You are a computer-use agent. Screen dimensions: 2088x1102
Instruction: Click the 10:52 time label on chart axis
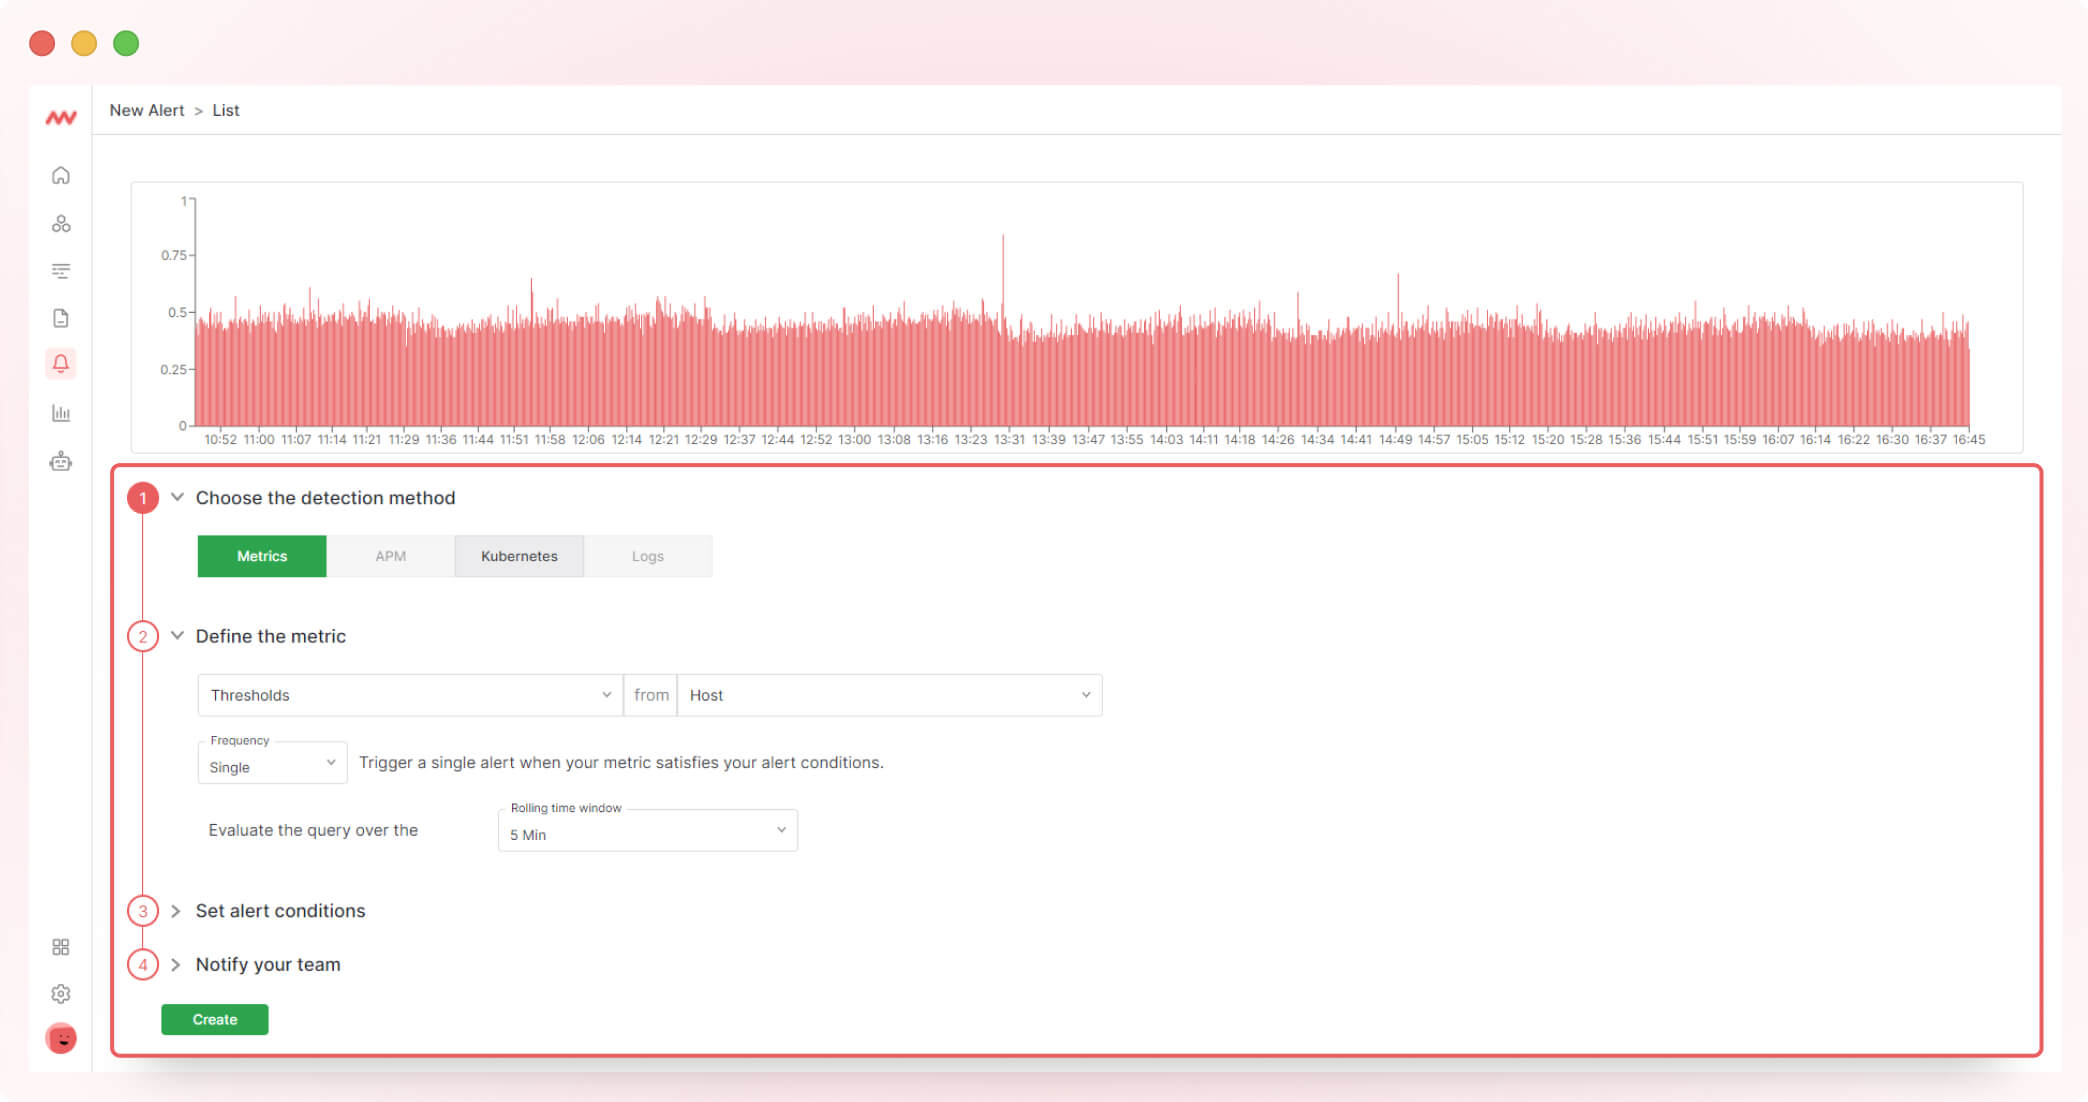[x=220, y=440]
